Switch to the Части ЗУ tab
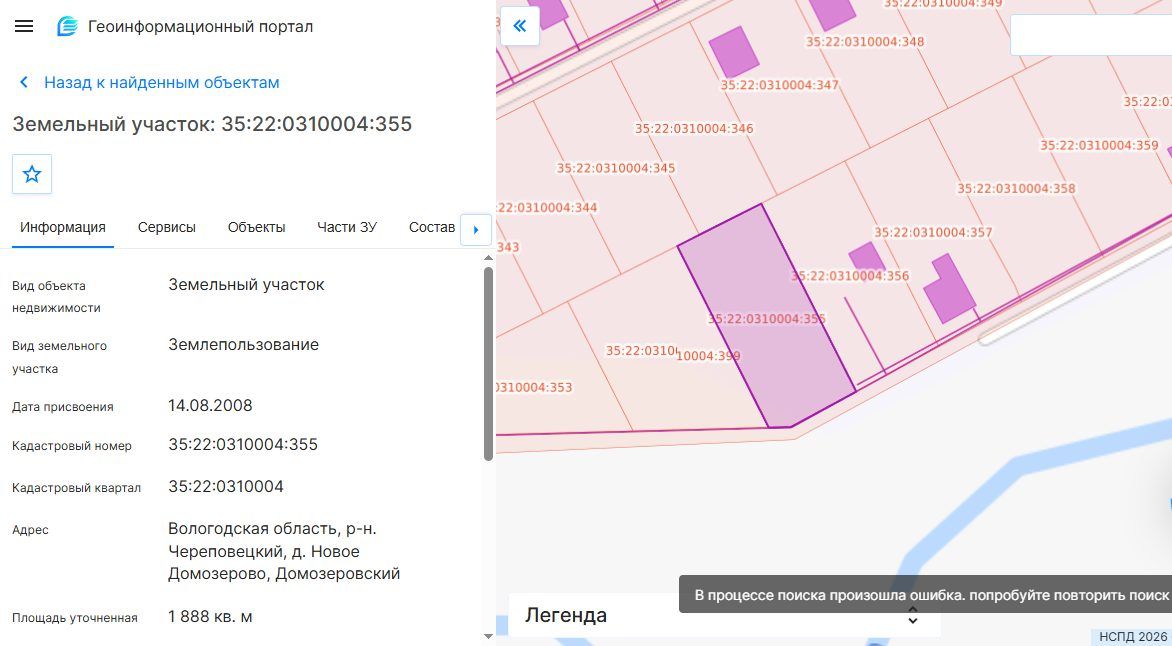The height and width of the screenshot is (646, 1172). point(347,227)
